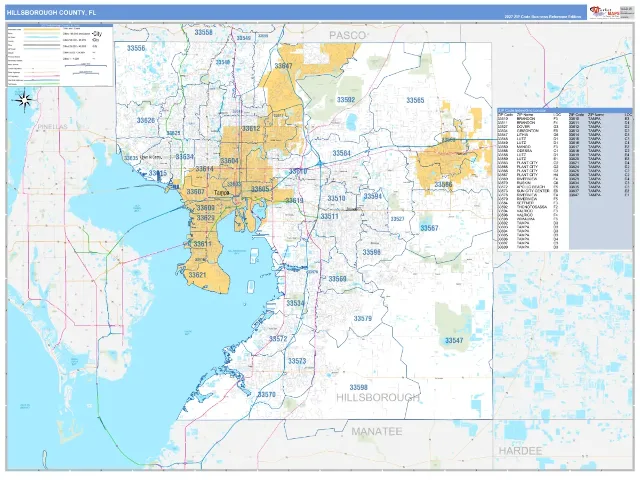Click ZIP code label 33598
The height and width of the screenshot is (480, 640).
pos(358,387)
